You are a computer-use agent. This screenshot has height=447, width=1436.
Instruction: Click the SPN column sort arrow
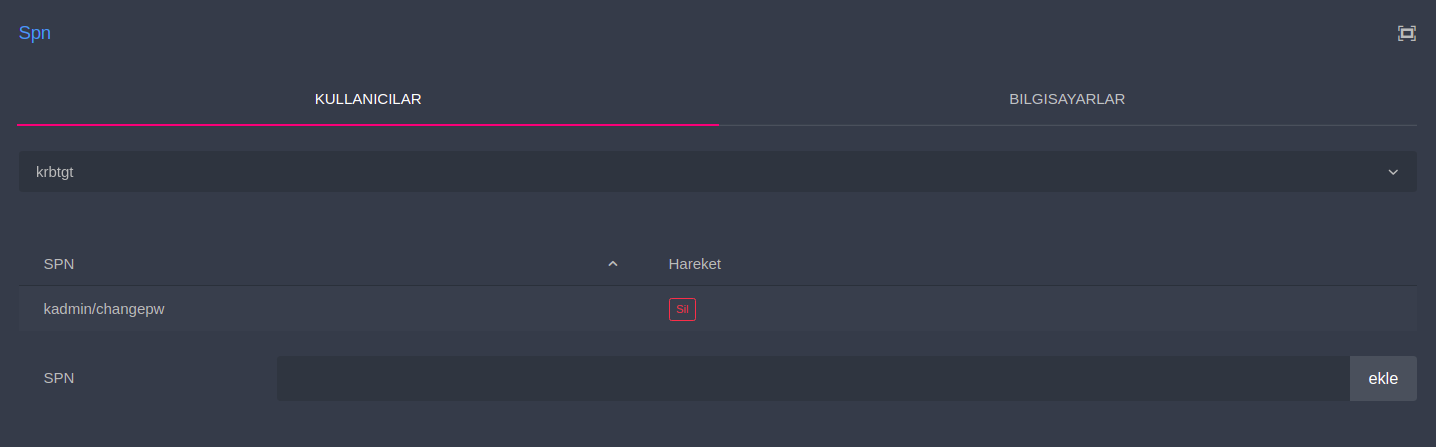click(x=613, y=264)
